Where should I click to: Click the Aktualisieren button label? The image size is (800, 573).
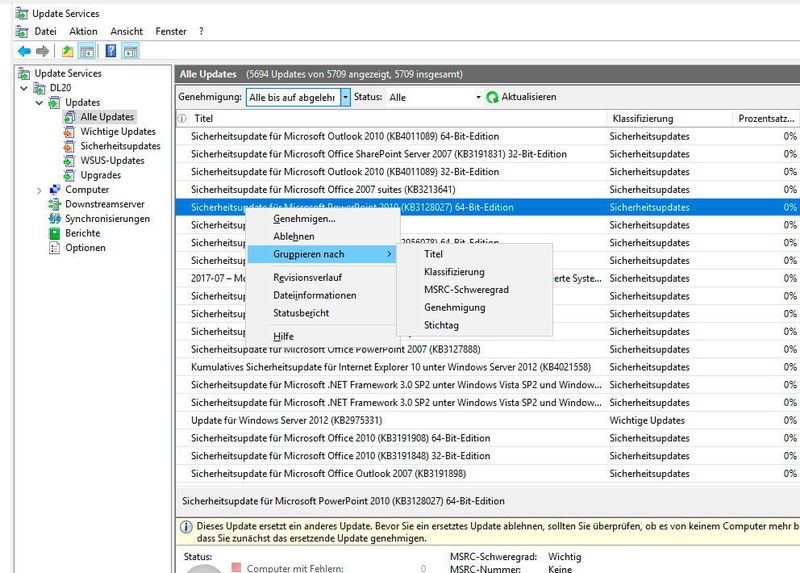(x=529, y=97)
